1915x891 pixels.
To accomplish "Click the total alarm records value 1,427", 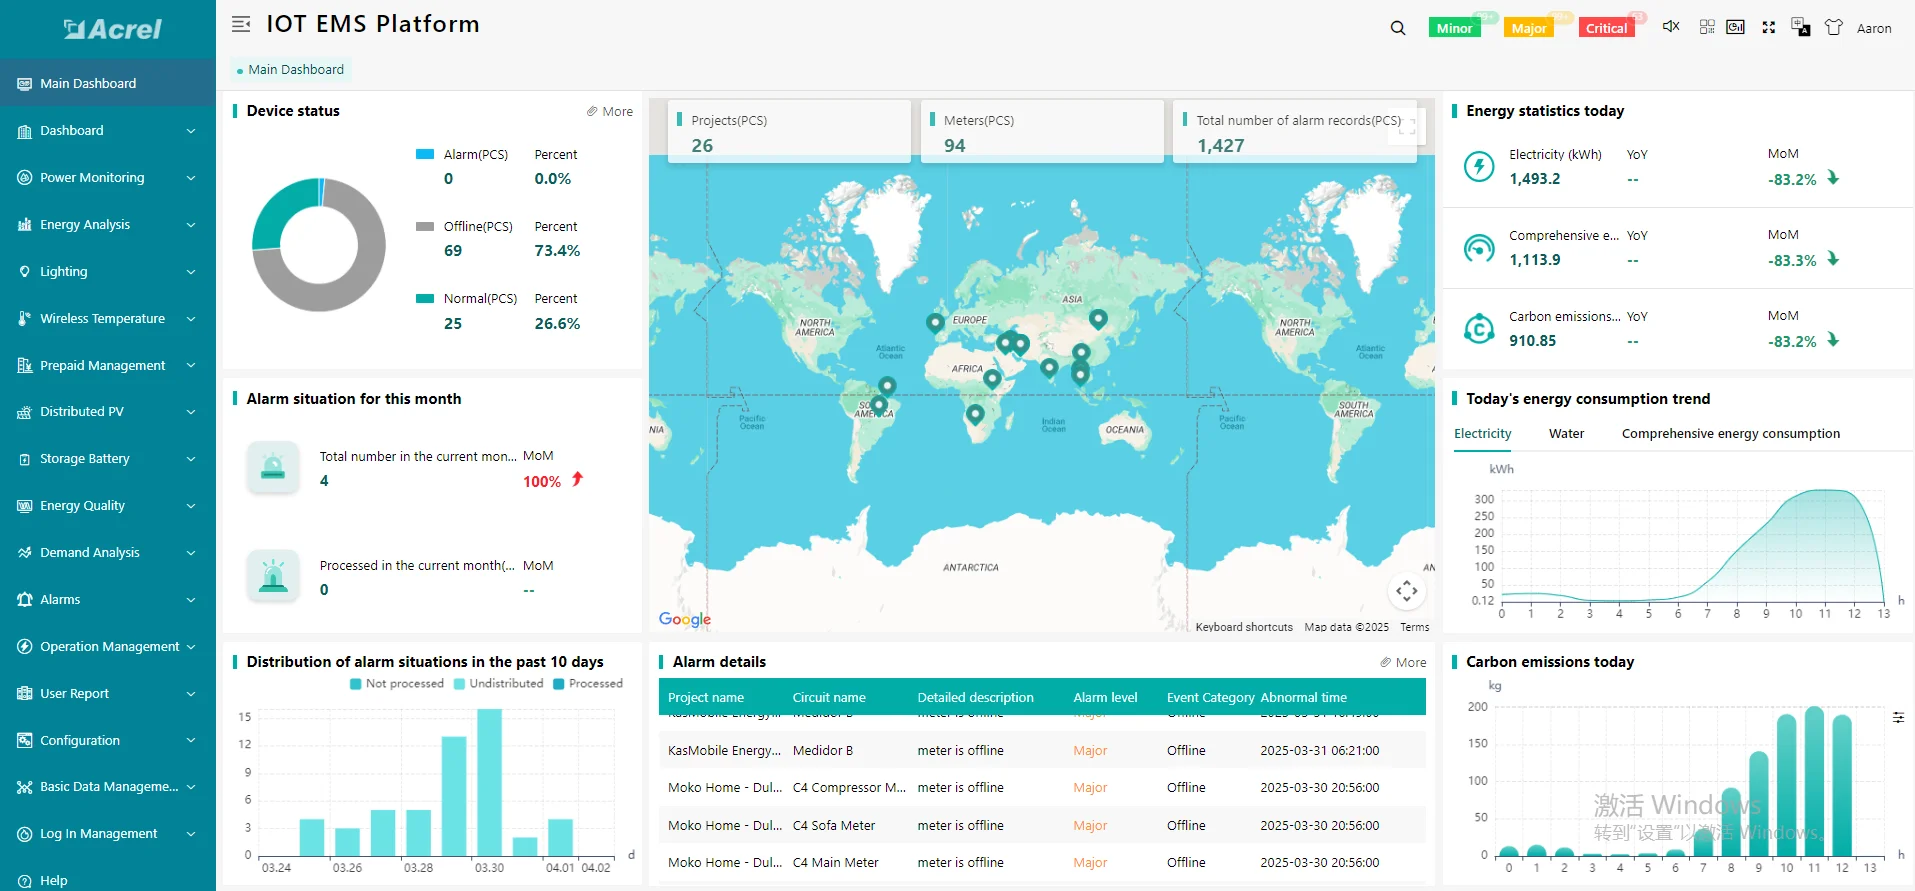I will pos(1220,146).
